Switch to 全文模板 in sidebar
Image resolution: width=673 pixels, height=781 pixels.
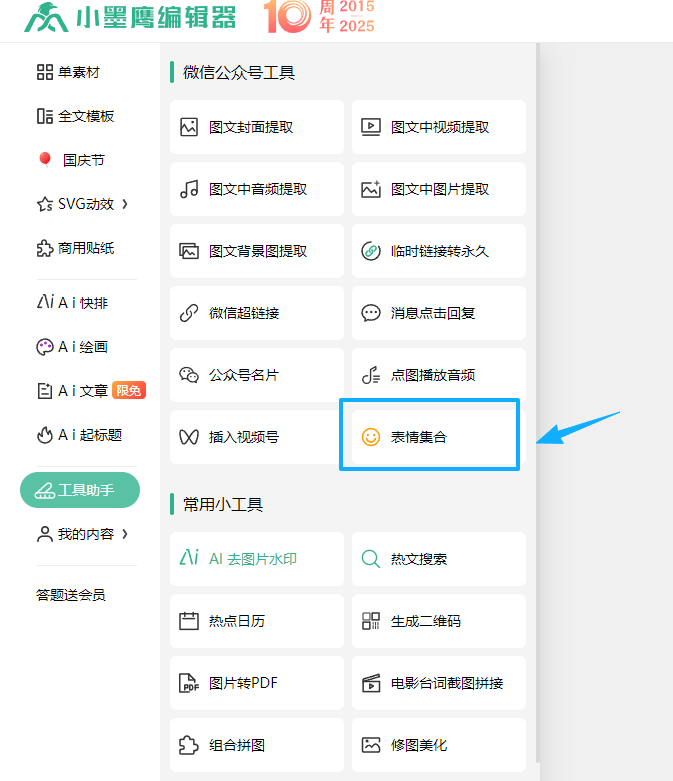point(75,116)
